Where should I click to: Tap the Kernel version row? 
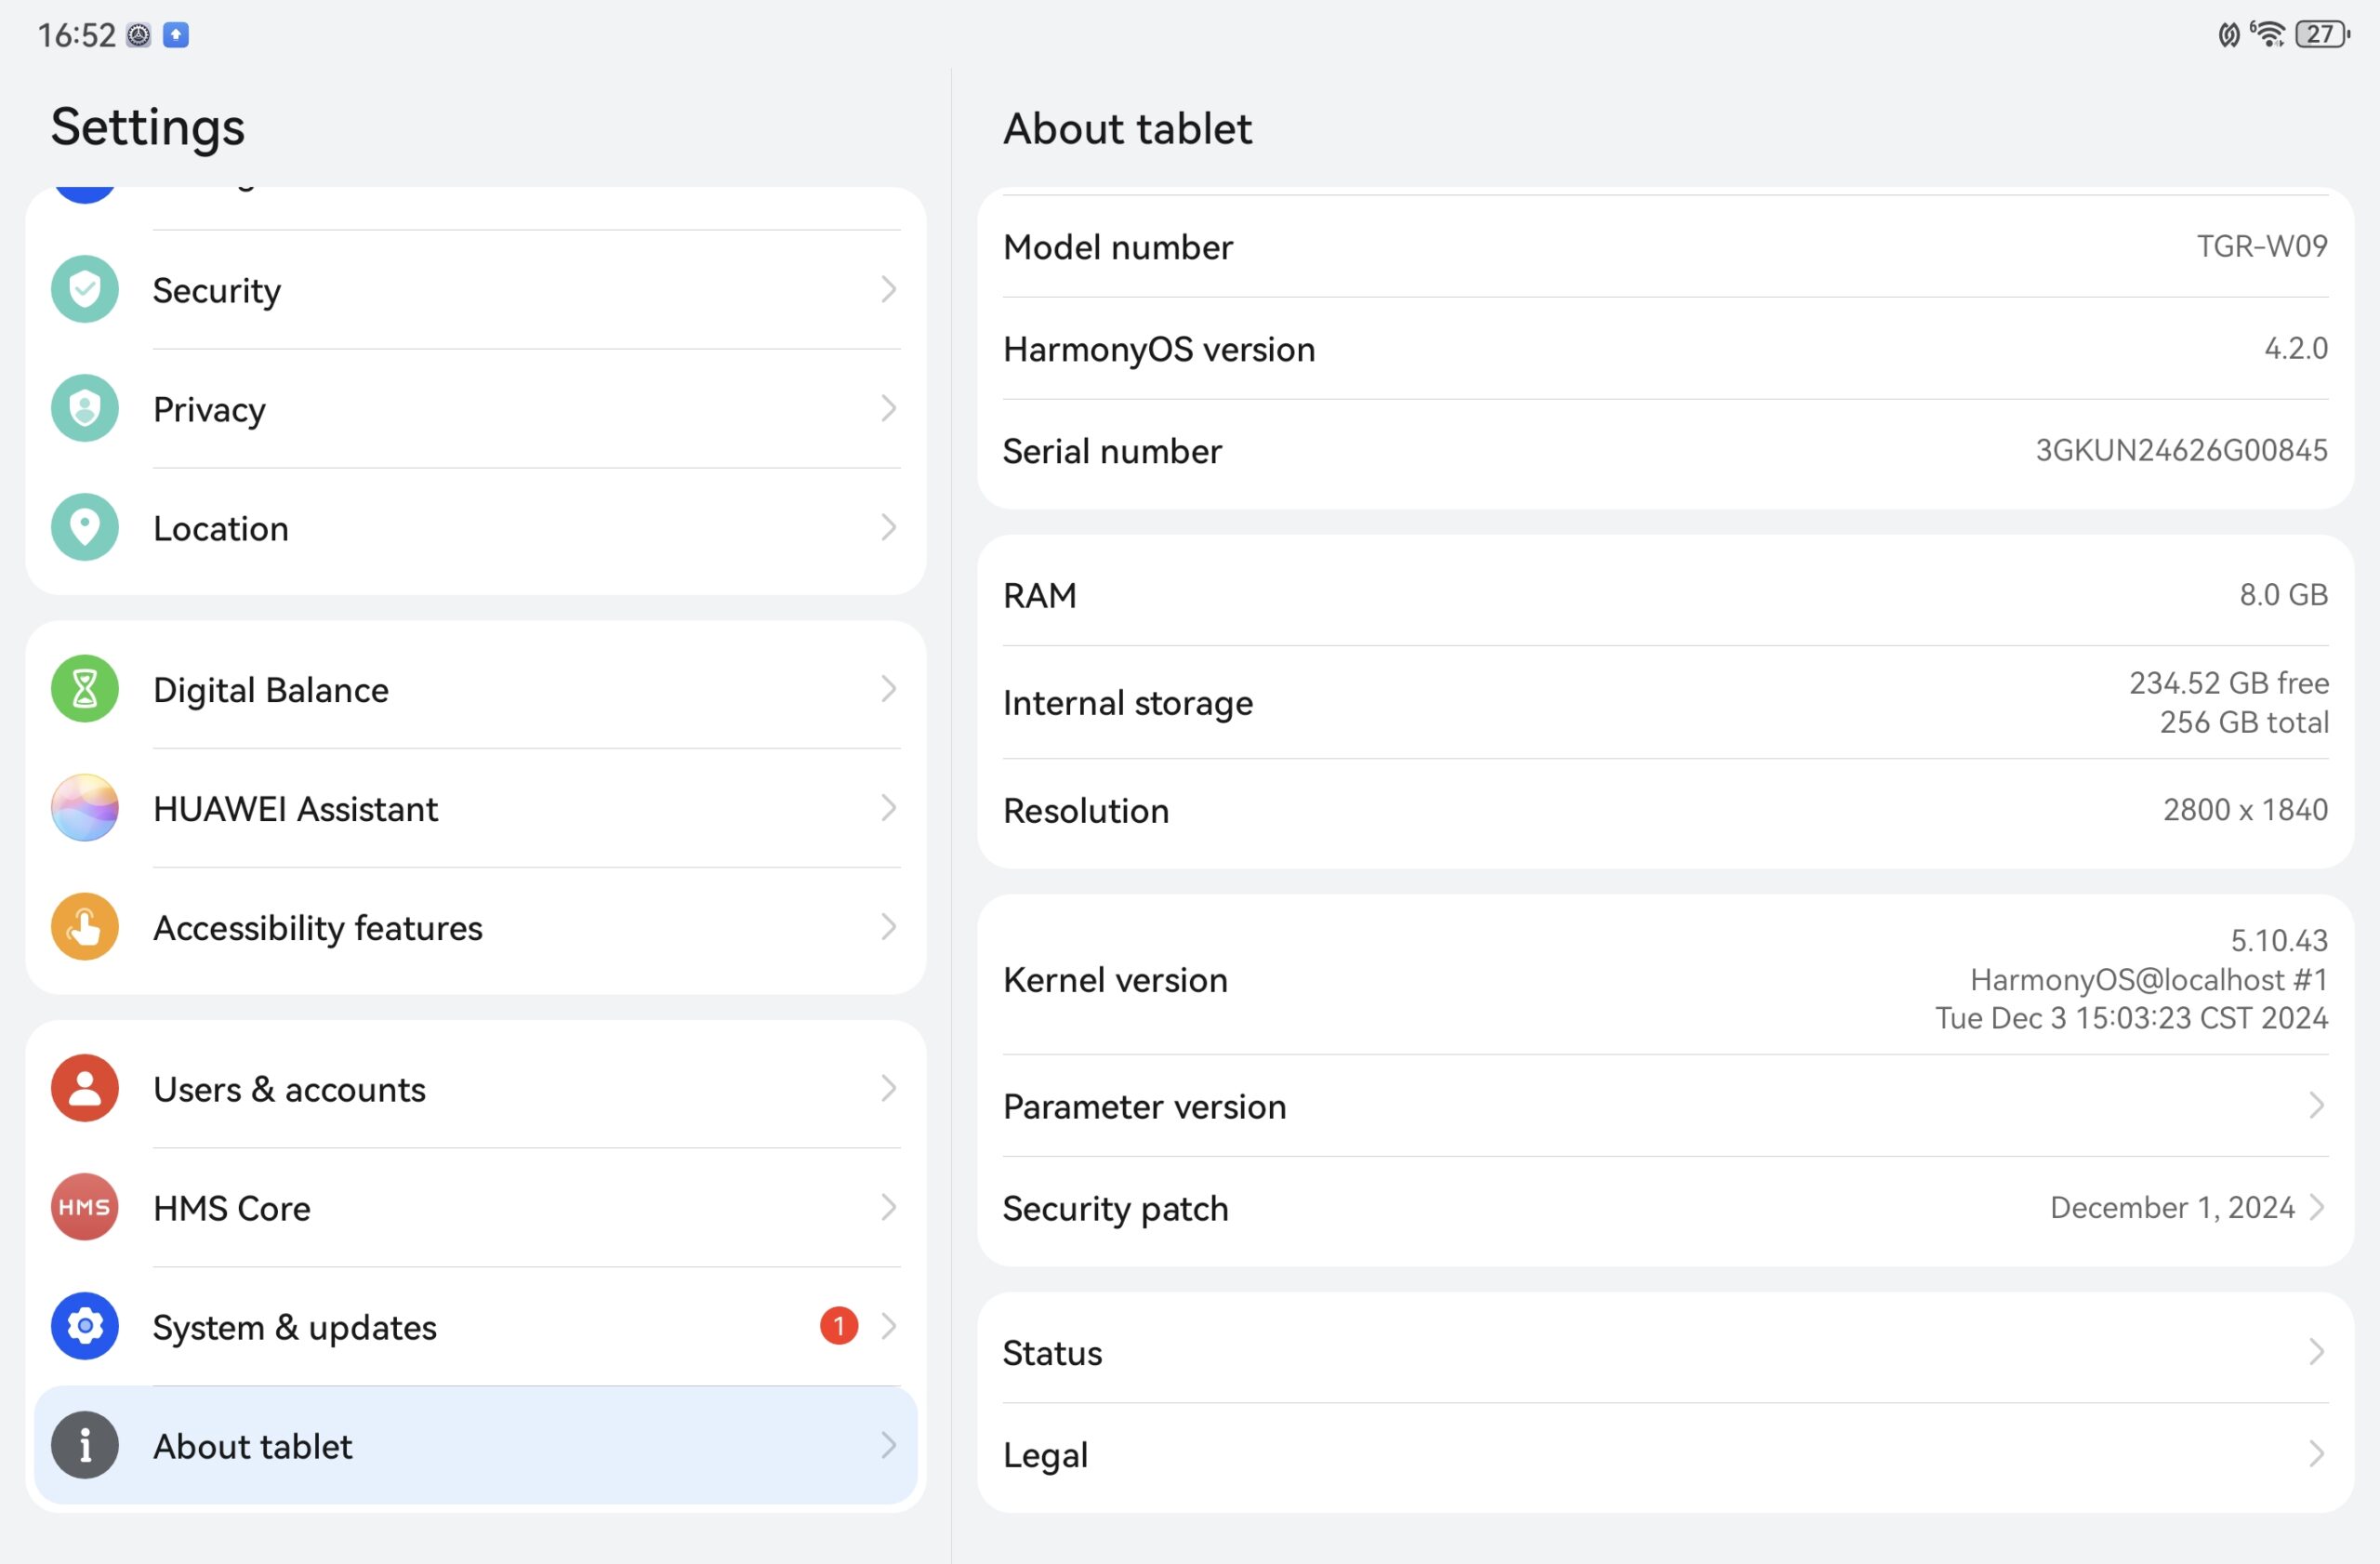[1666, 979]
